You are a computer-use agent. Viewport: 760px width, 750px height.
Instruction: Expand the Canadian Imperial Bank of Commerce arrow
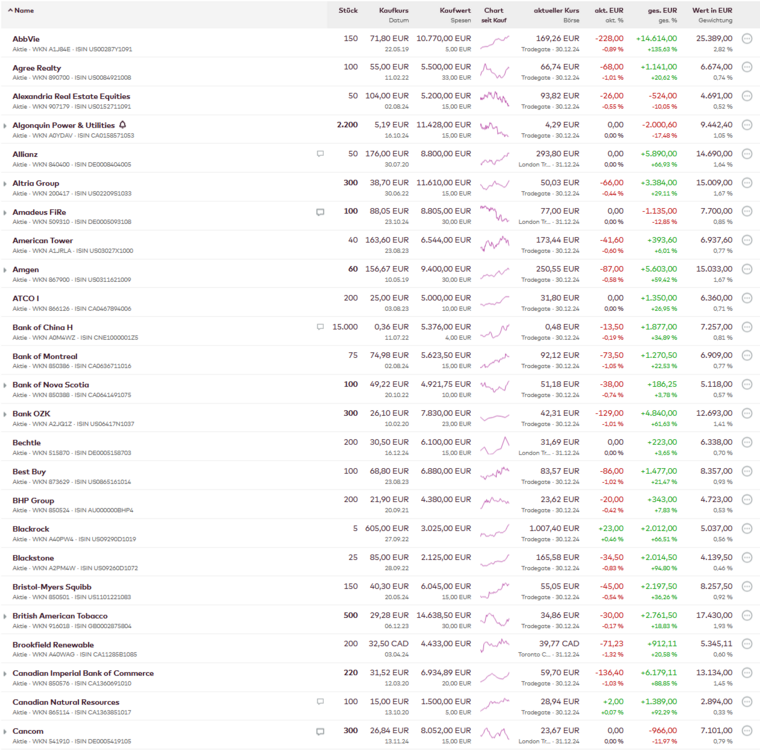pos(5,674)
